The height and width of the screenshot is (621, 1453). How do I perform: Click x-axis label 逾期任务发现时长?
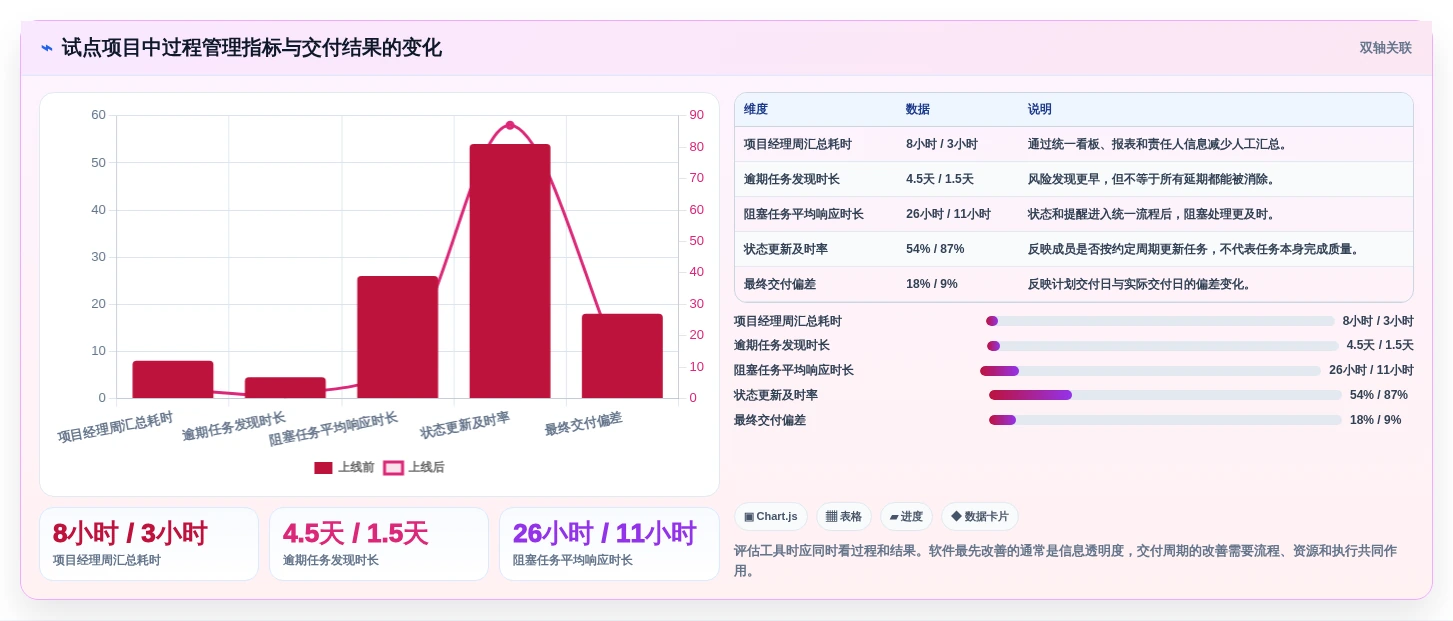pos(234,427)
